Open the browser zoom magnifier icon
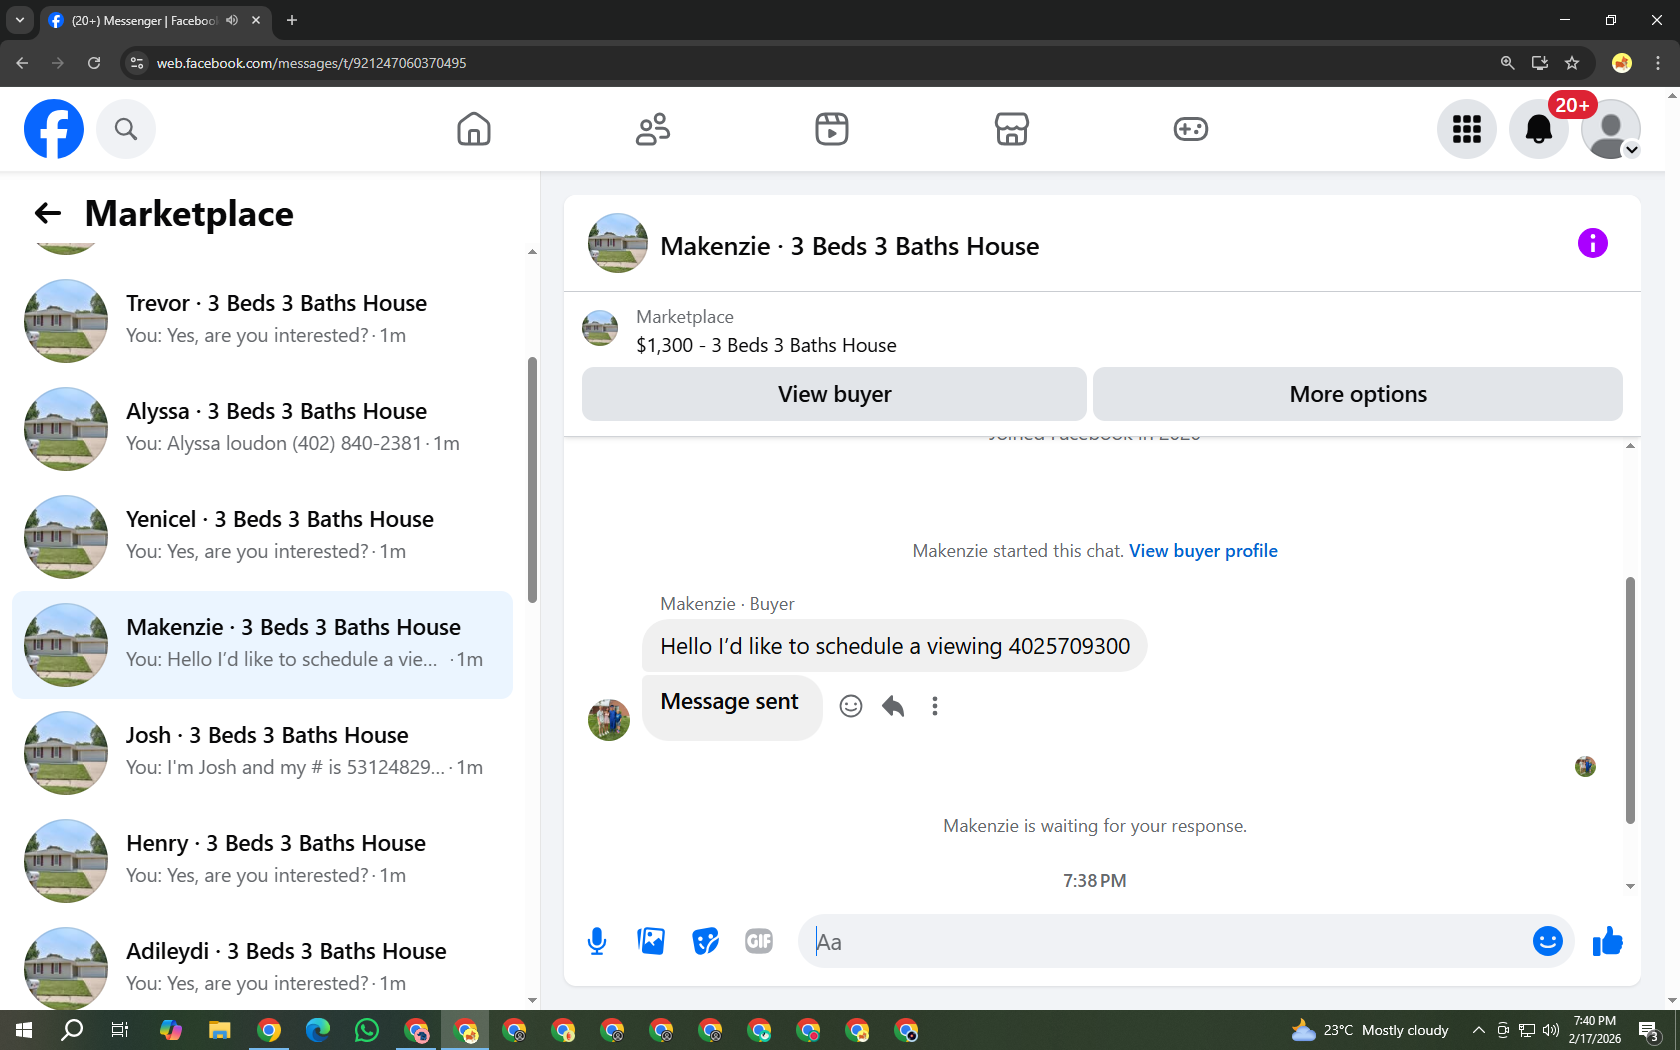The image size is (1680, 1050). (1507, 63)
